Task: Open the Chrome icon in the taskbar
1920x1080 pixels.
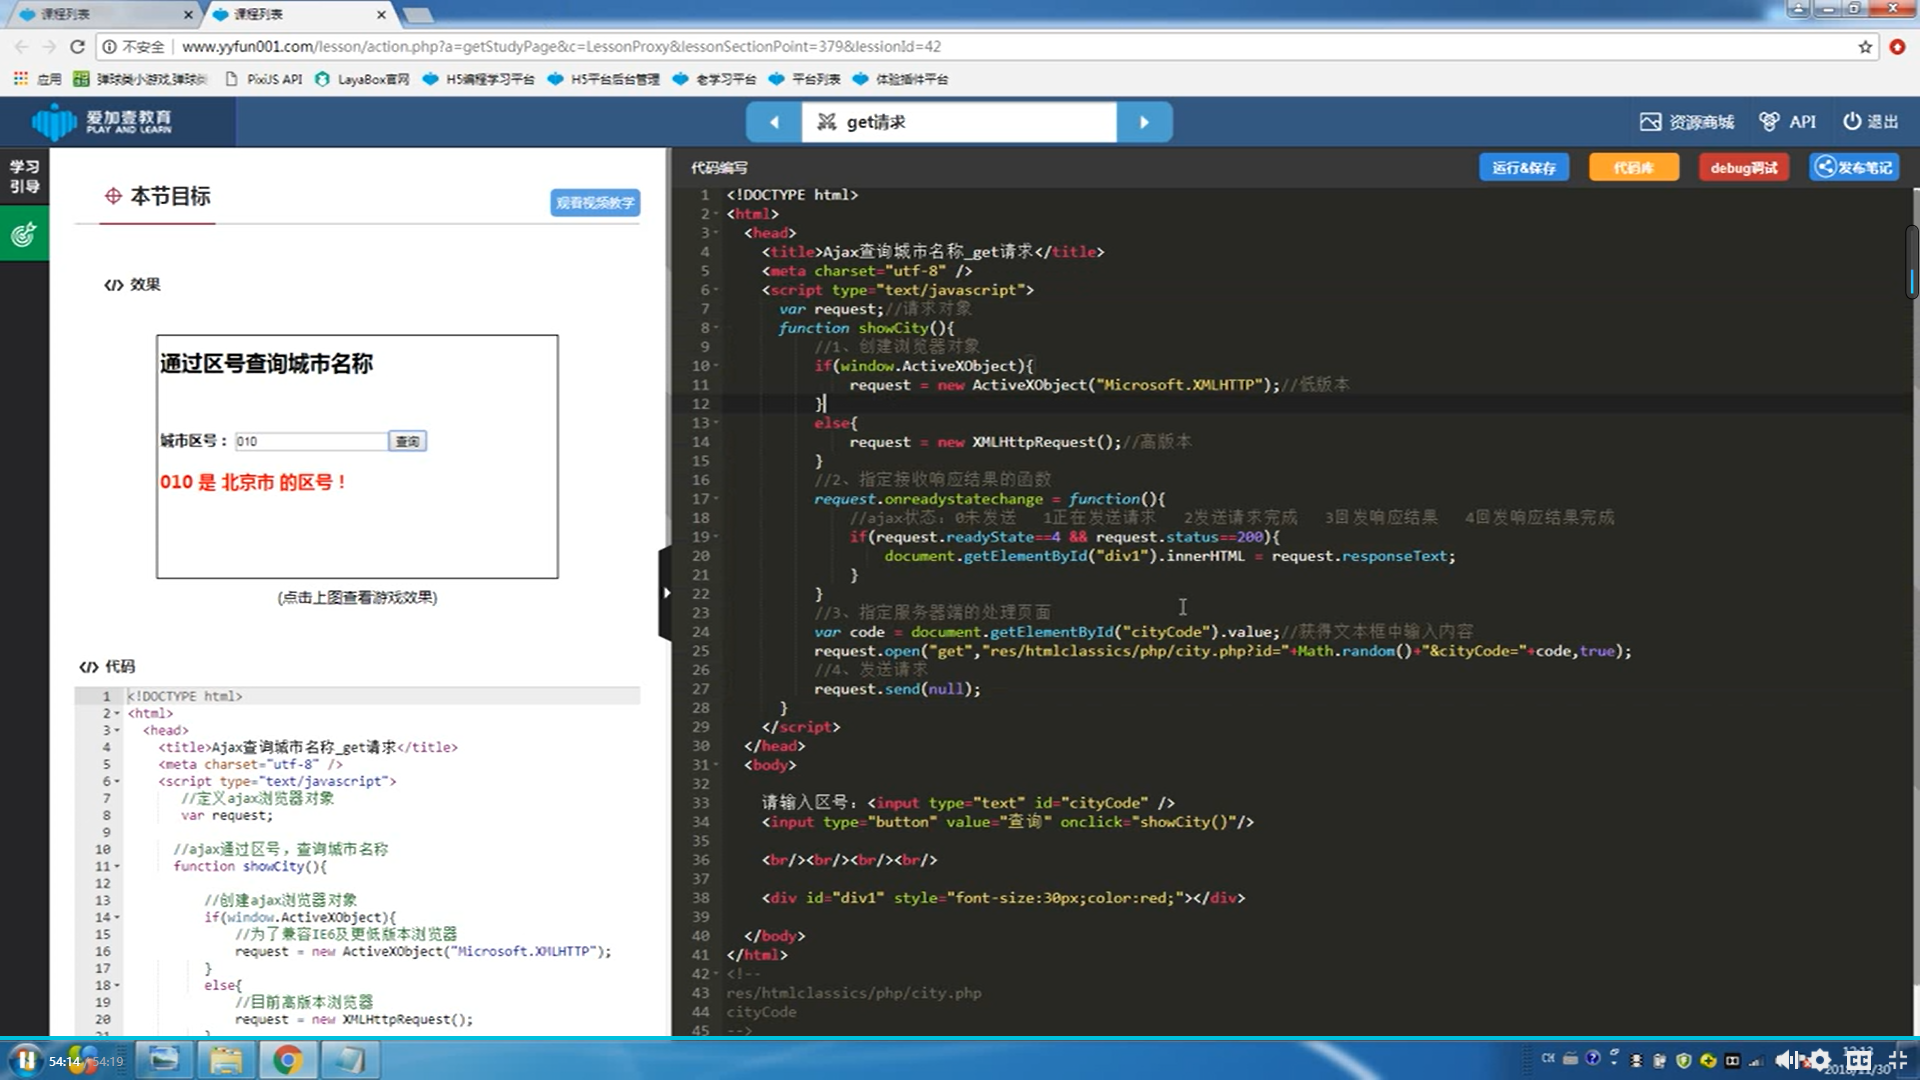Action: point(288,1060)
